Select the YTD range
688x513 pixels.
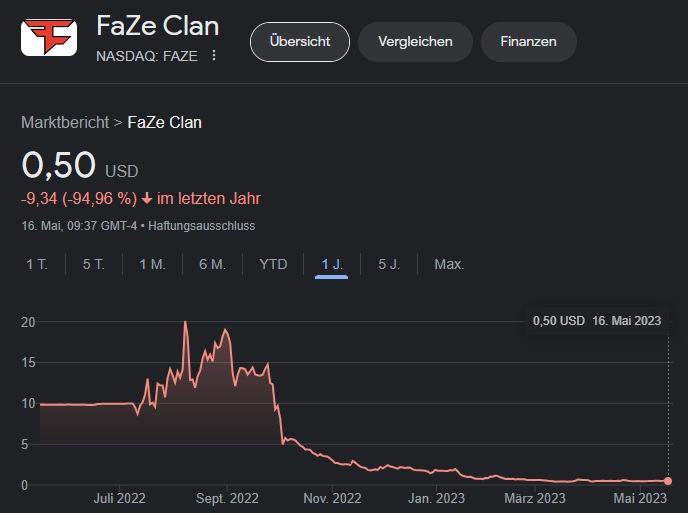273,264
